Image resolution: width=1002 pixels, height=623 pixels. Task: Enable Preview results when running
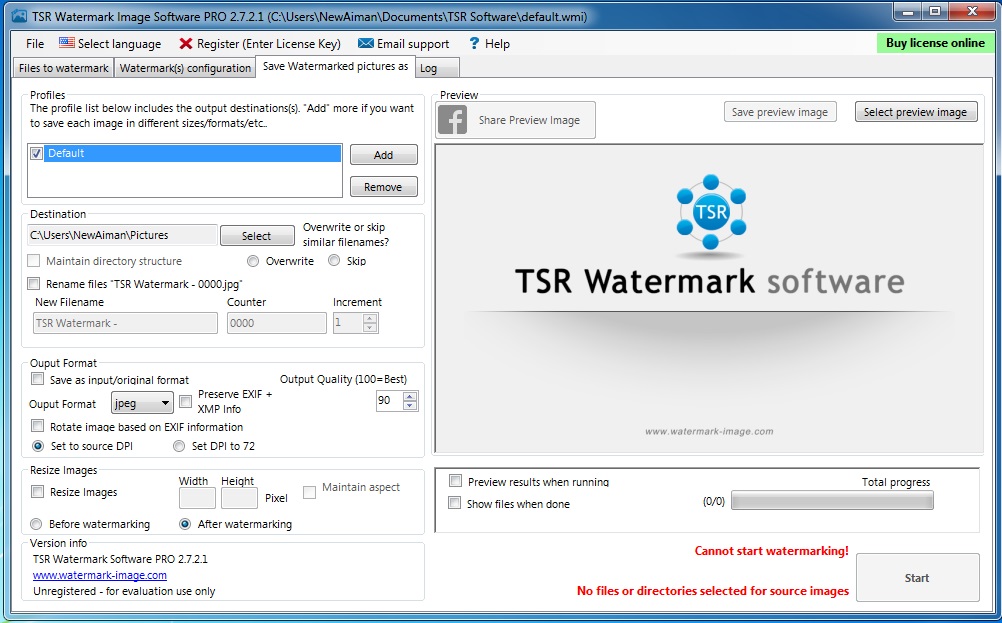[456, 481]
